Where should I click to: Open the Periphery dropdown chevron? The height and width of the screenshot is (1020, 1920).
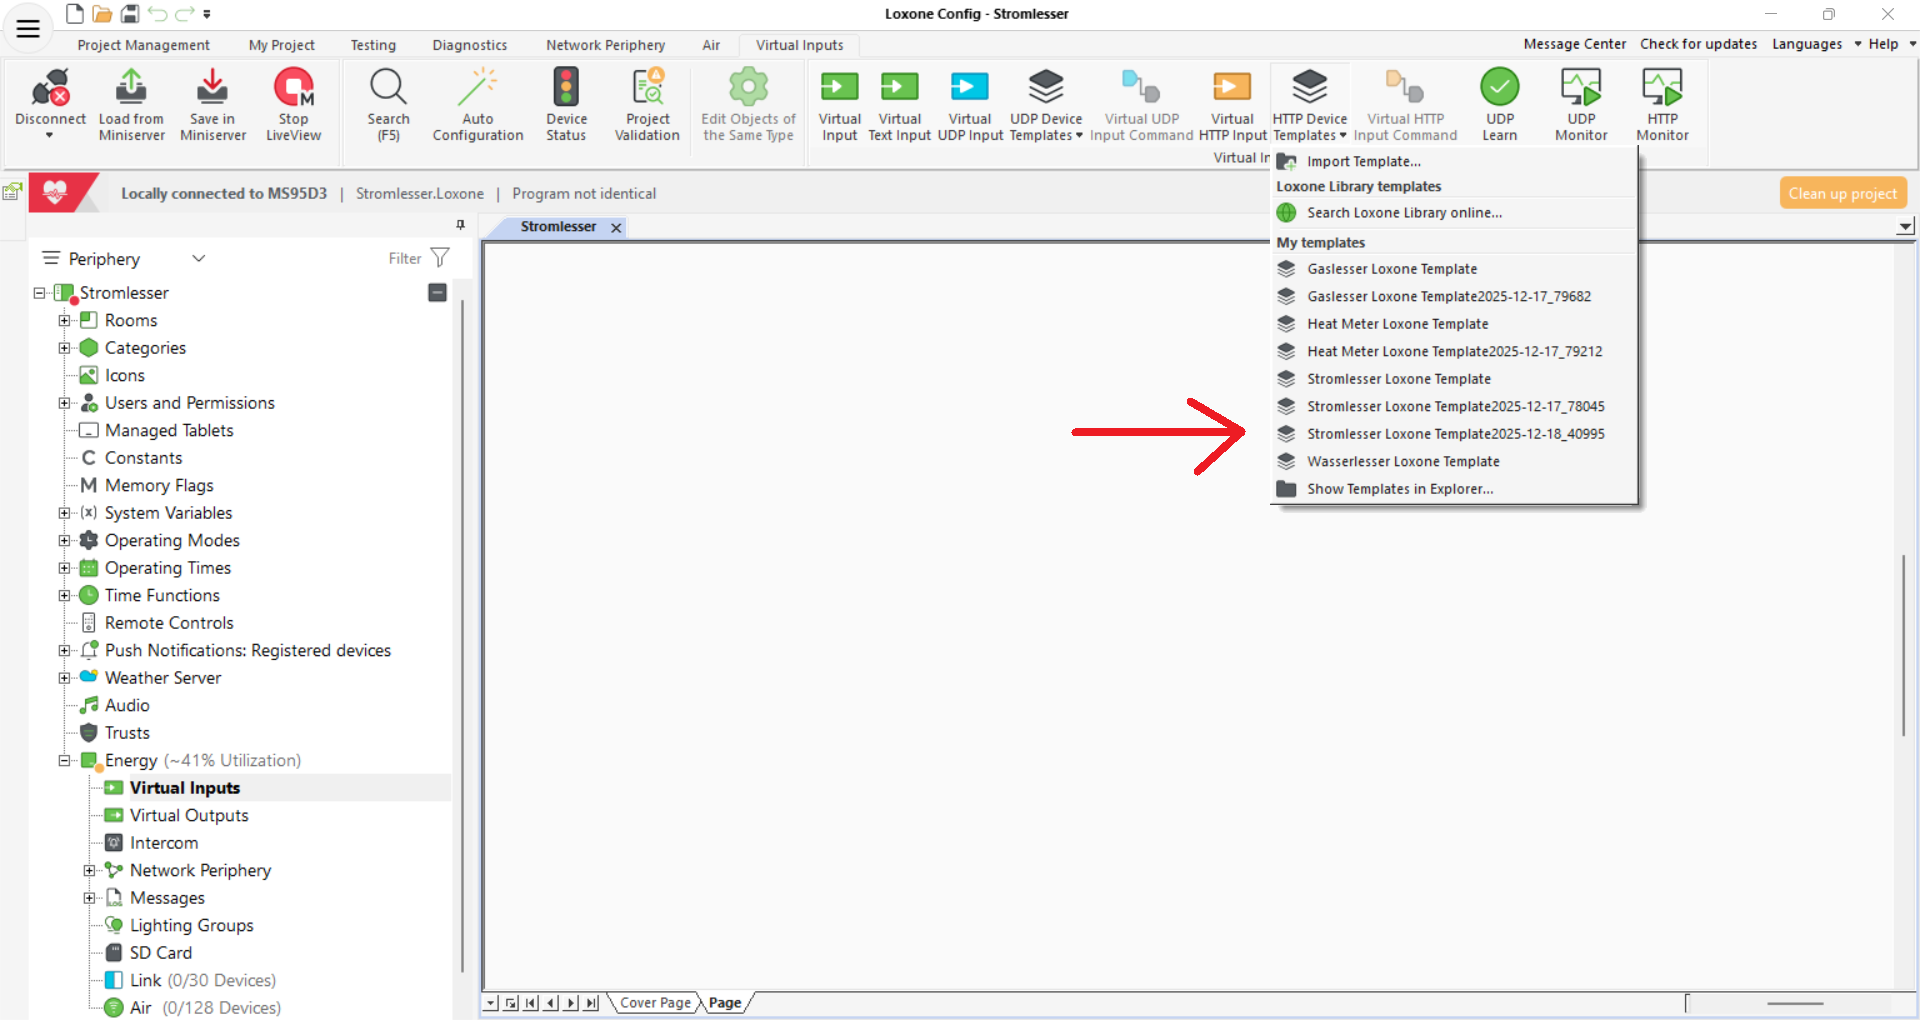click(x=199, y=258)
